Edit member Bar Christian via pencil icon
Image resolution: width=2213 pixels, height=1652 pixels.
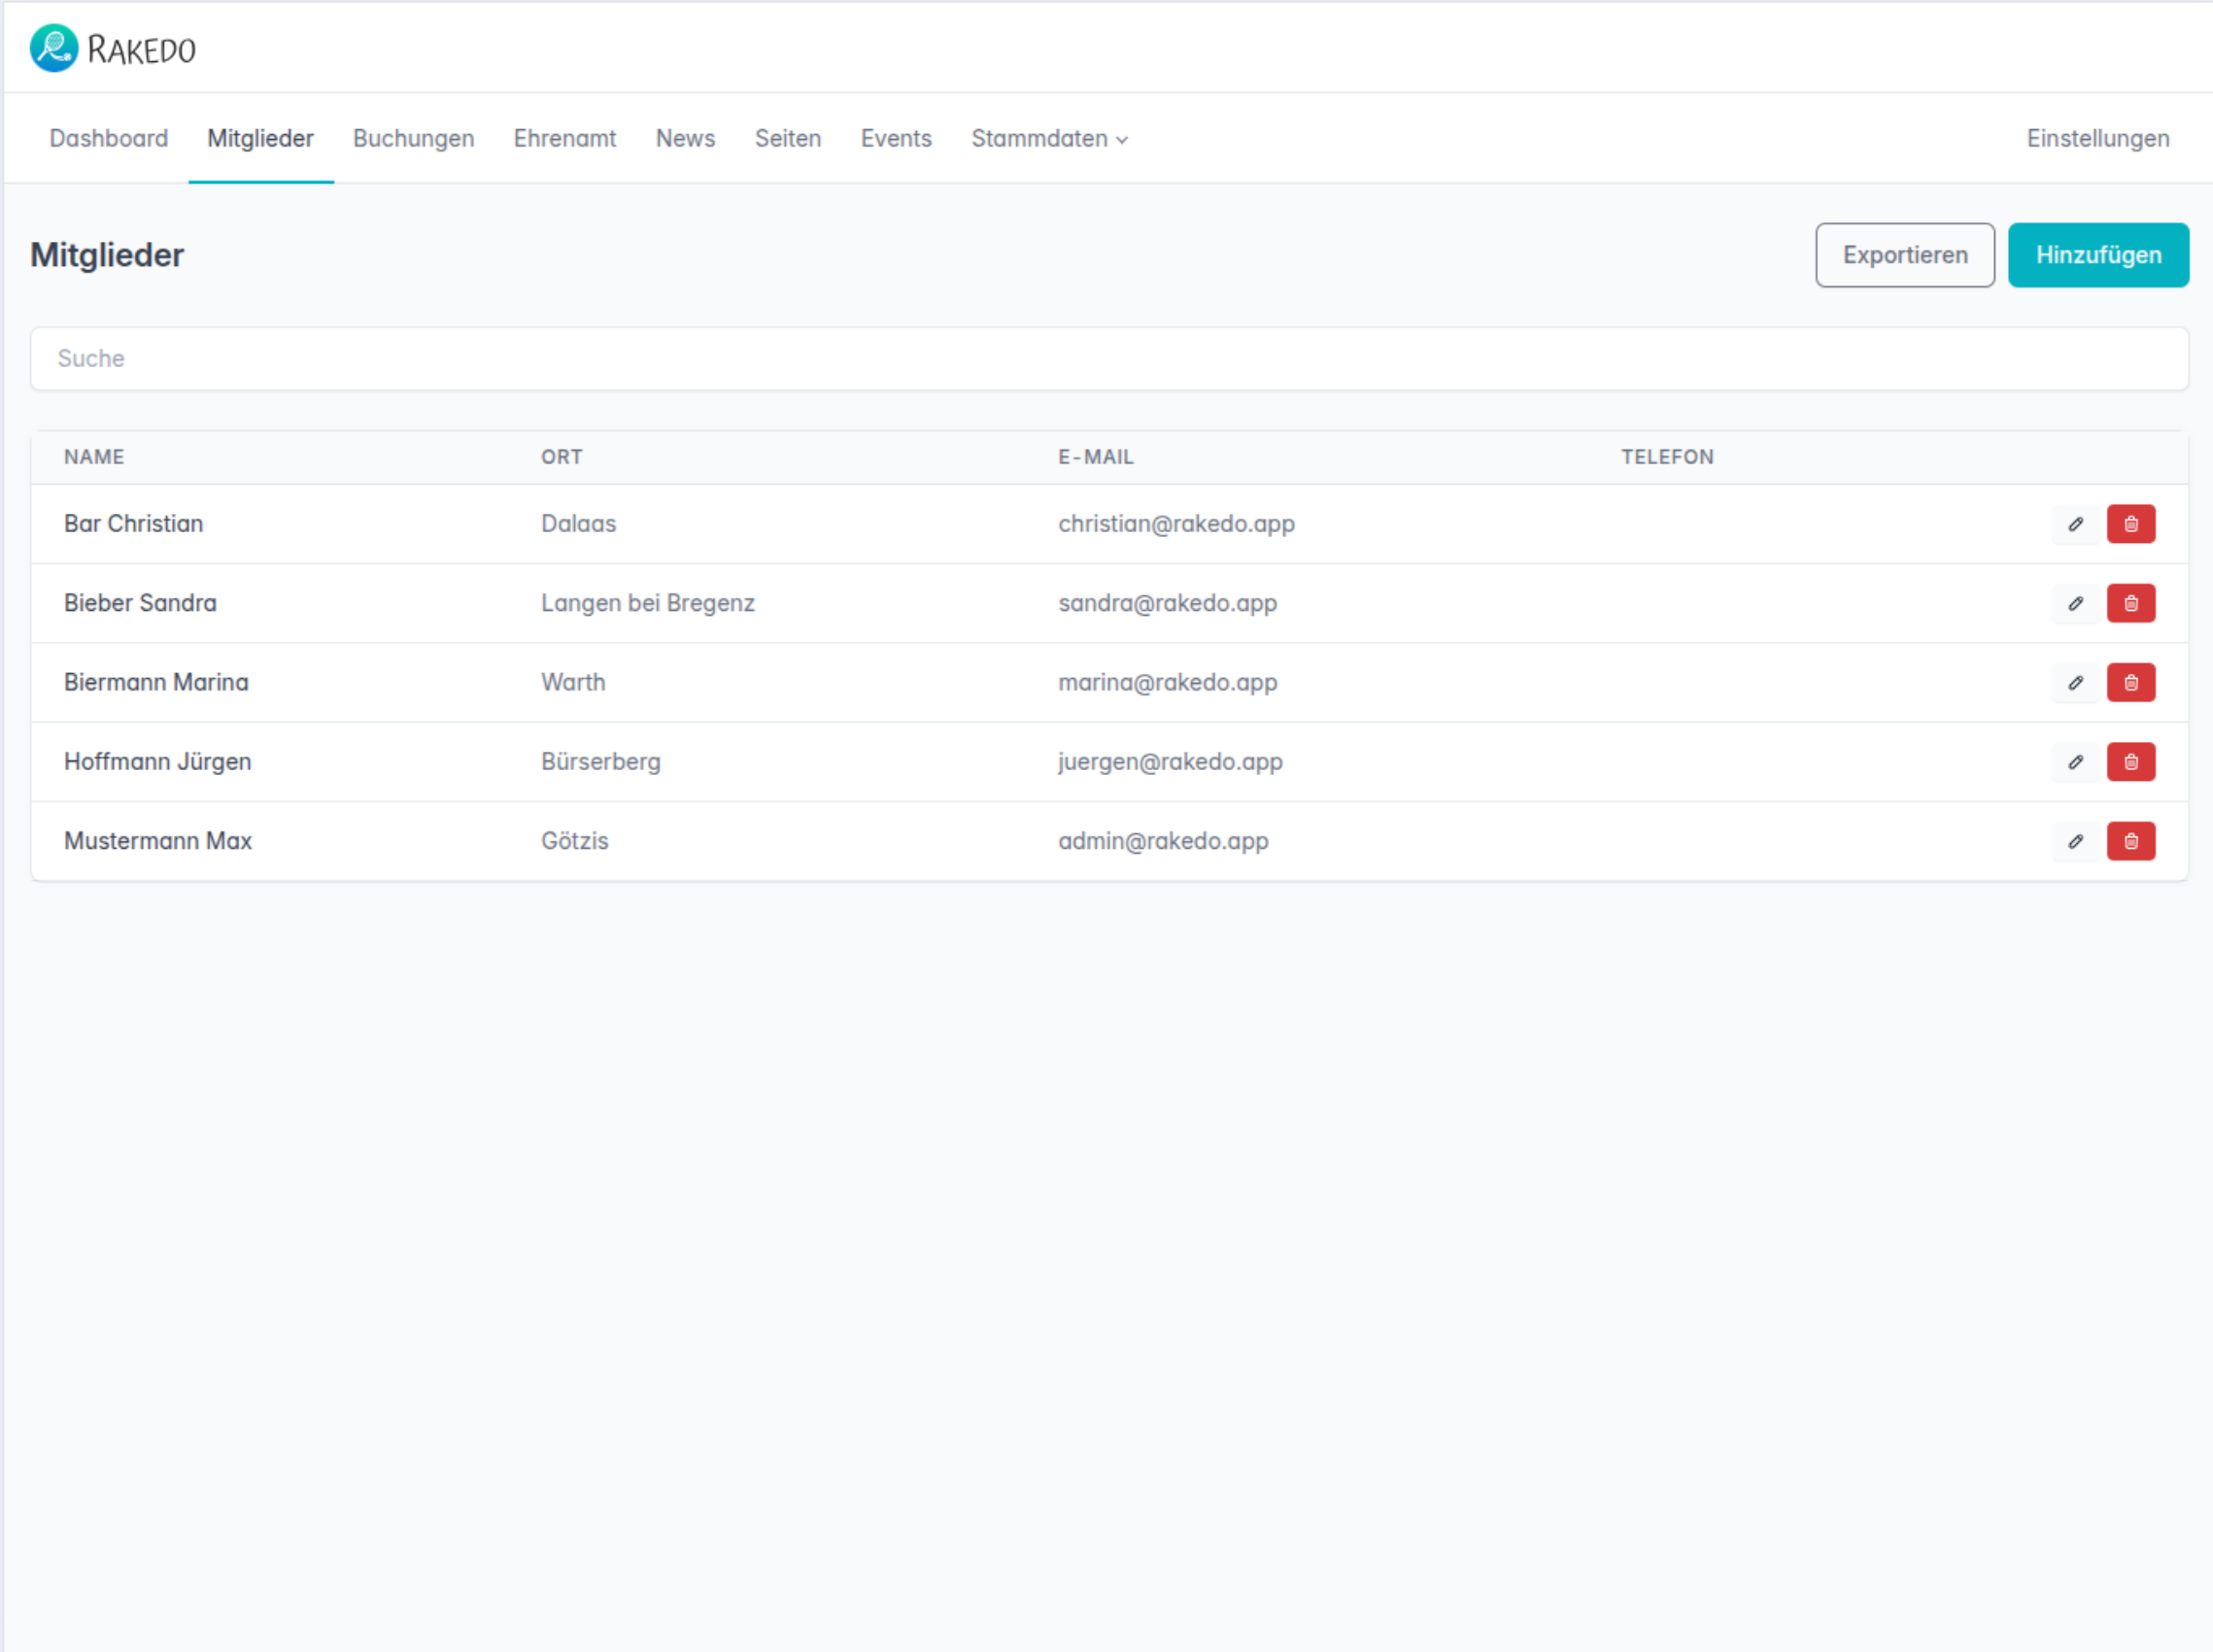click(2076, 524)
